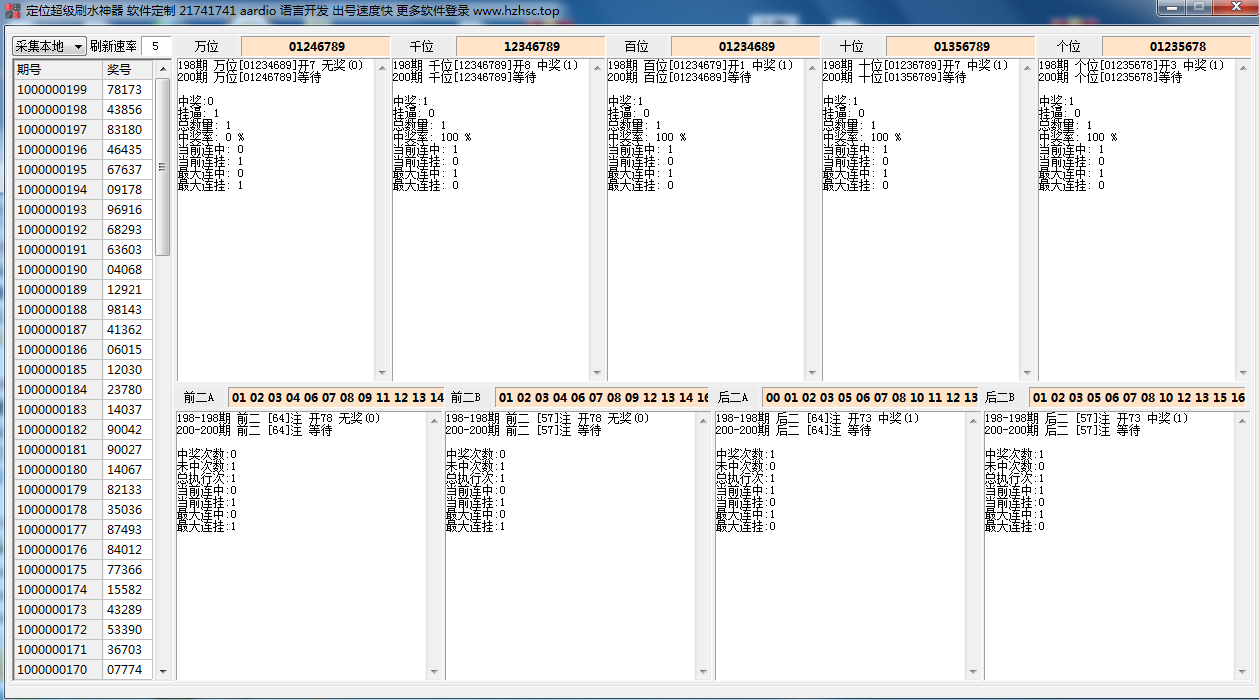Click the 百位 number field 01234689
The image size is (1259, 700).
pos(746,47)
